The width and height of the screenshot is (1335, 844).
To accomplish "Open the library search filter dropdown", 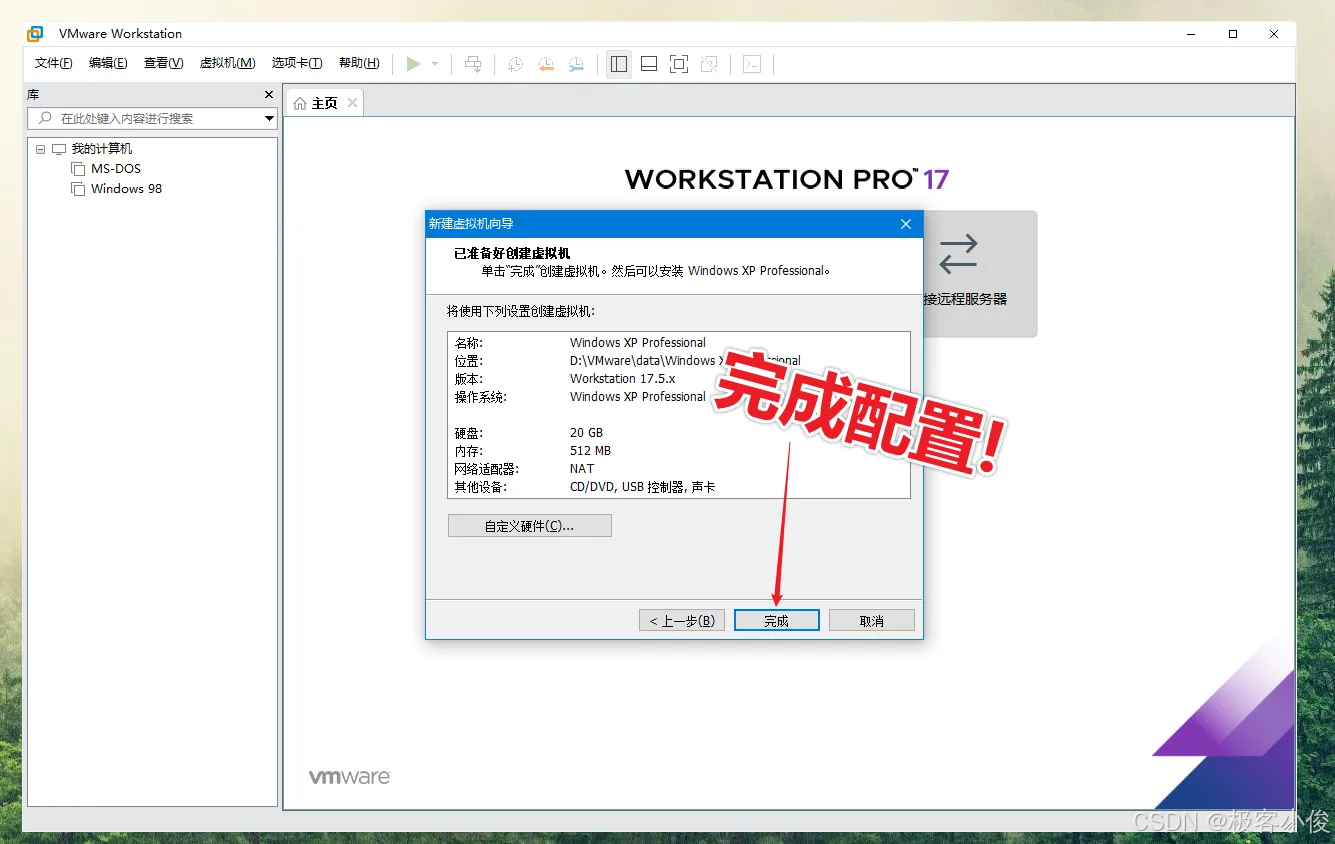I will 269,118.
